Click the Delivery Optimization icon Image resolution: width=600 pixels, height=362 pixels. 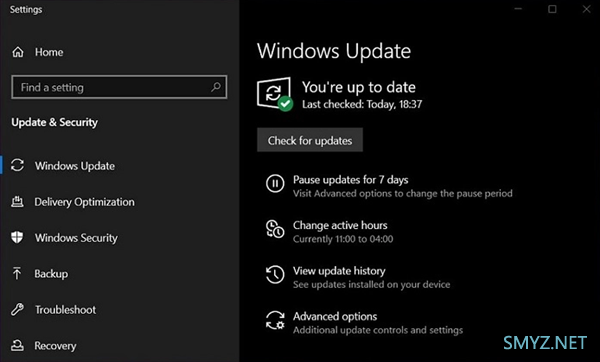point(17,202)
